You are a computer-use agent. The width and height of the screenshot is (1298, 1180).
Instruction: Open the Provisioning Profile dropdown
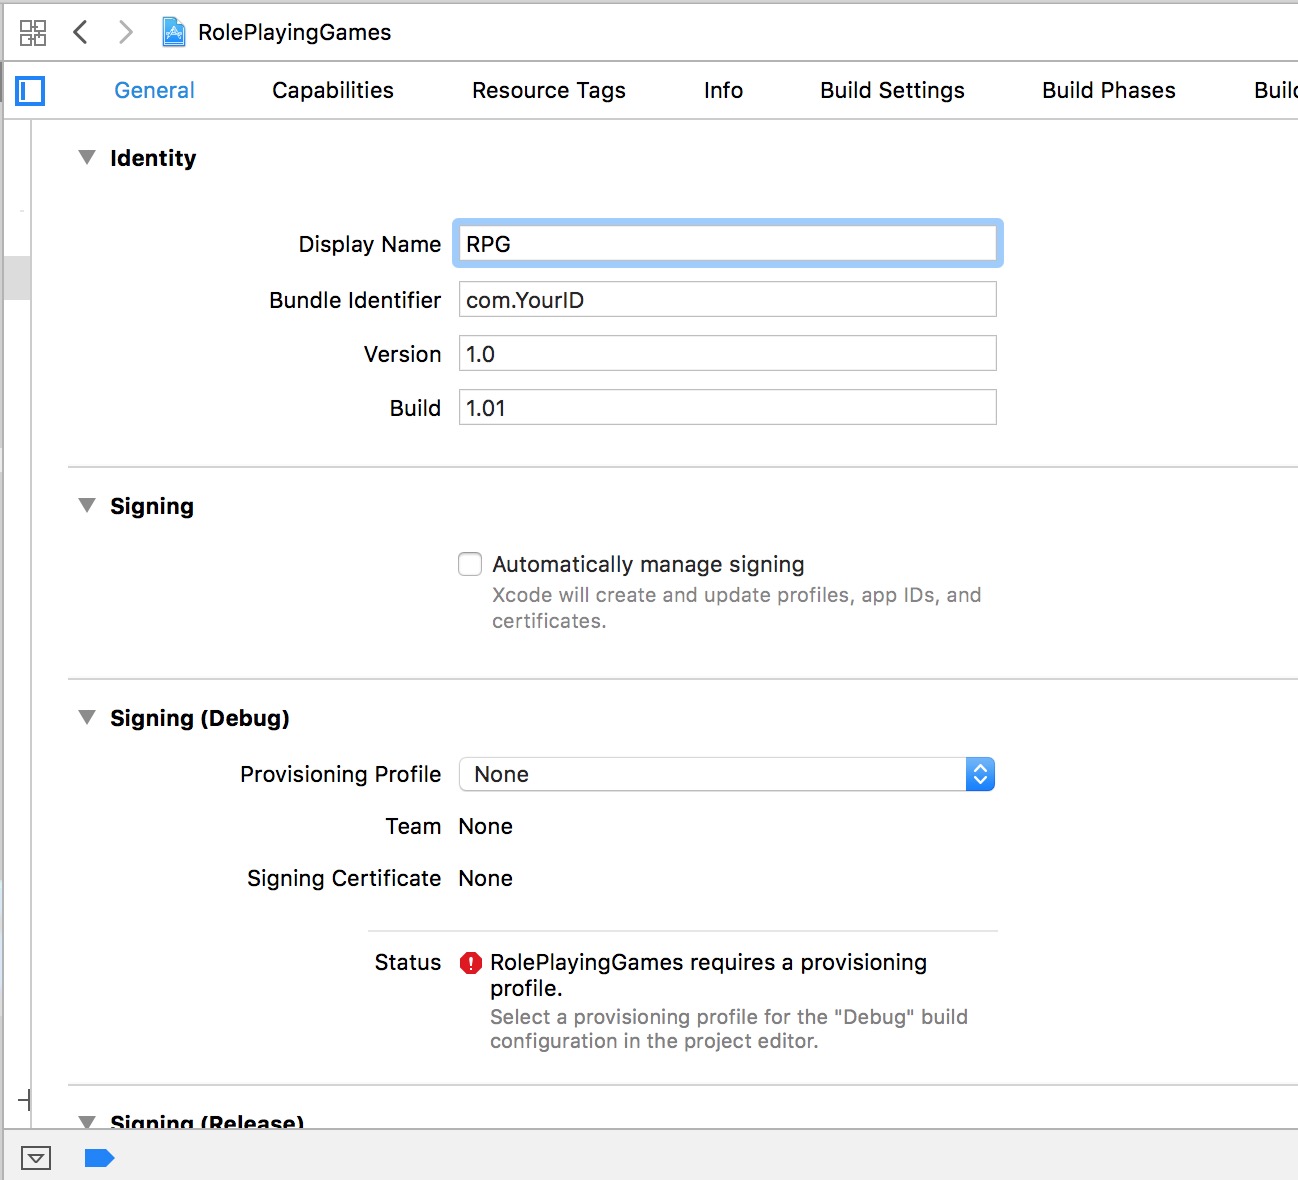[x=727, y=774]
